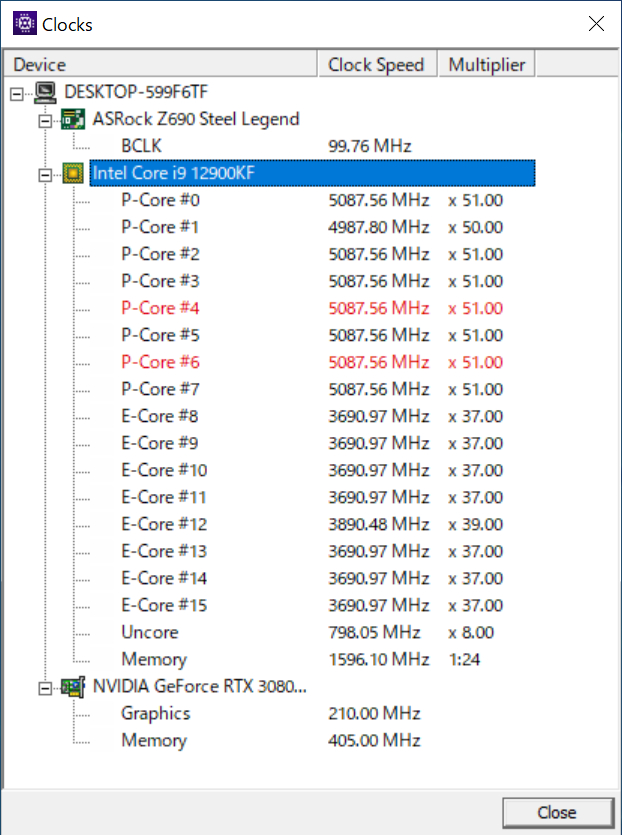Screen dimensions: 622x835
Task: Click the 4987.80 MHz clock value
Action: pyautogui.click(x=379, y=227)
